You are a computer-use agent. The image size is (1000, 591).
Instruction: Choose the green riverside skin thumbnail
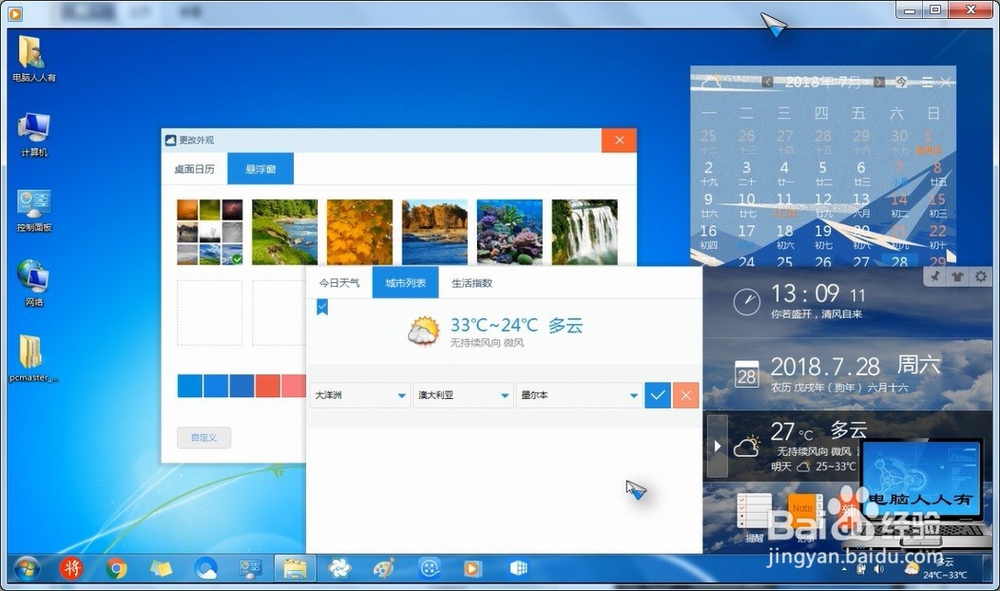tap(284, 232)
